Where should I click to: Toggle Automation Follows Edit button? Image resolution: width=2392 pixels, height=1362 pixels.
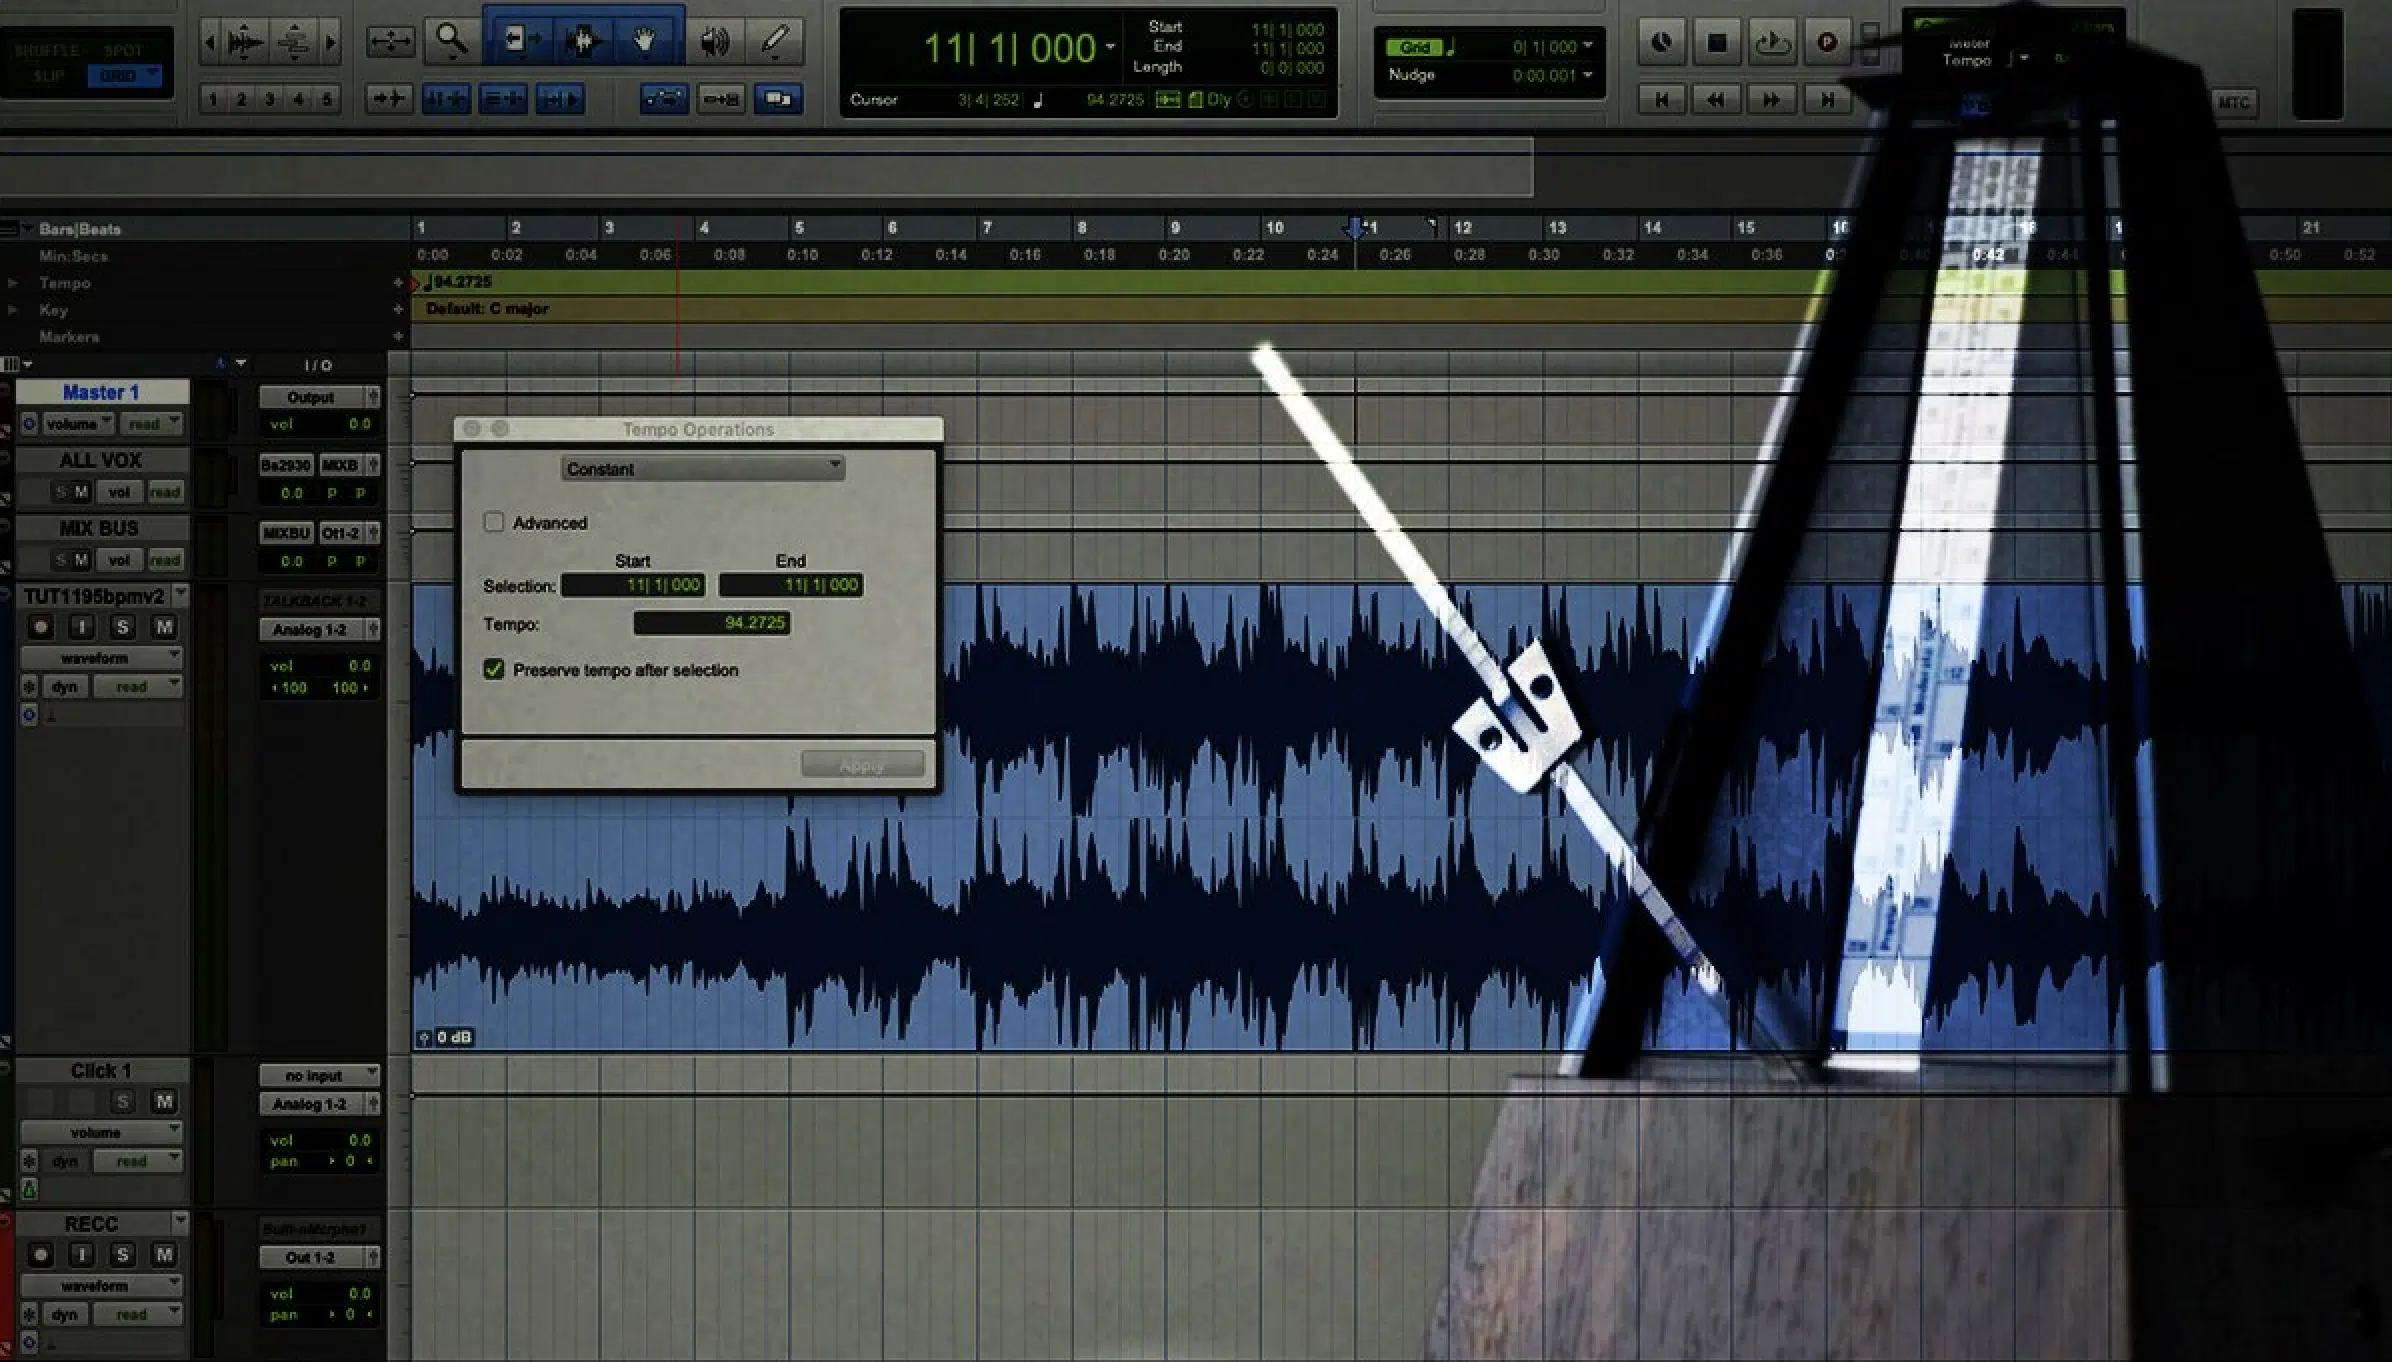click(664, 99)
